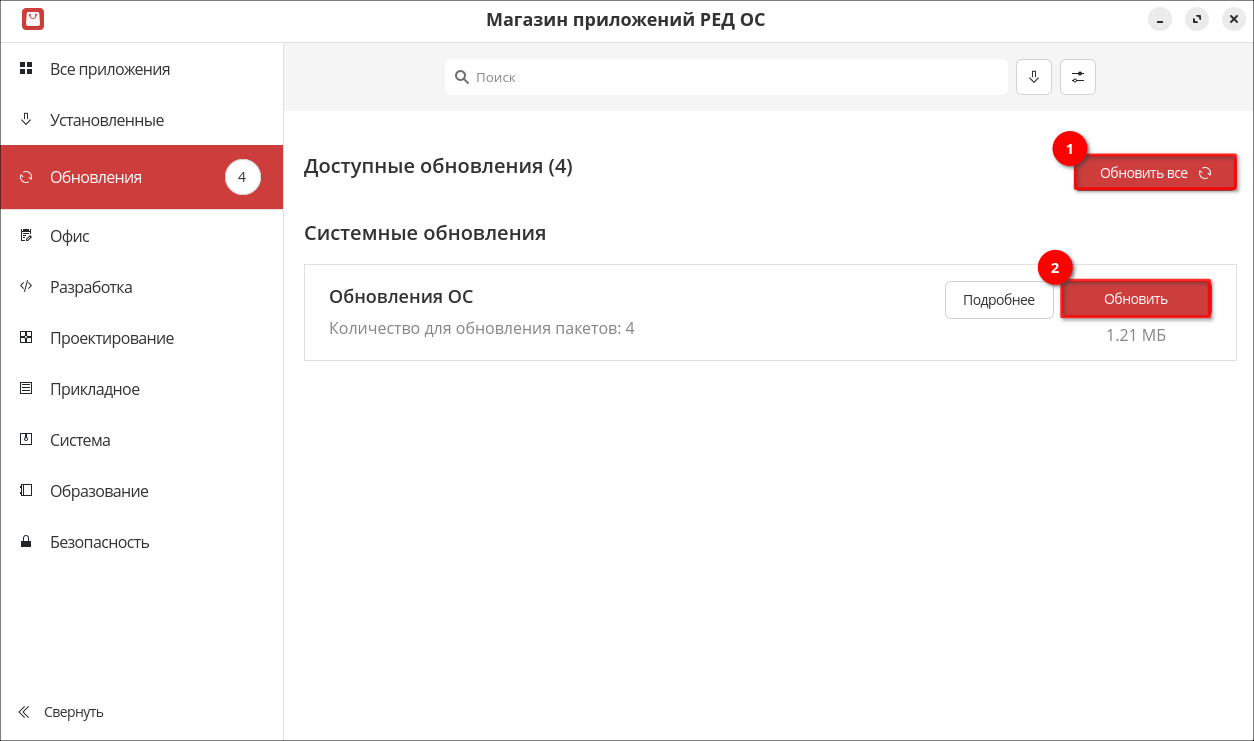
Task: Switch to the Обновления section
Action: click(96, 178)
